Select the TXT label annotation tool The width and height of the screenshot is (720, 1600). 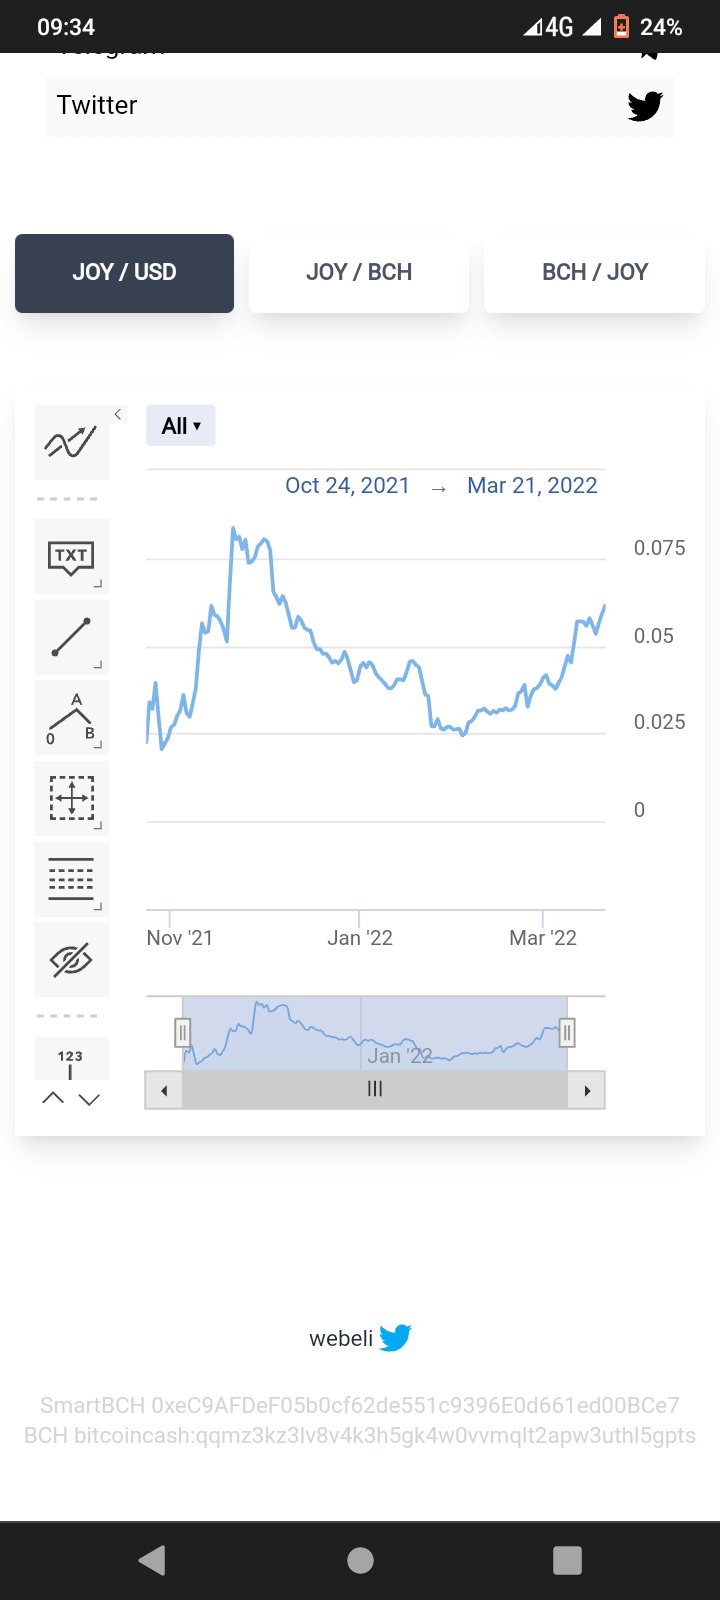(71, 557)
